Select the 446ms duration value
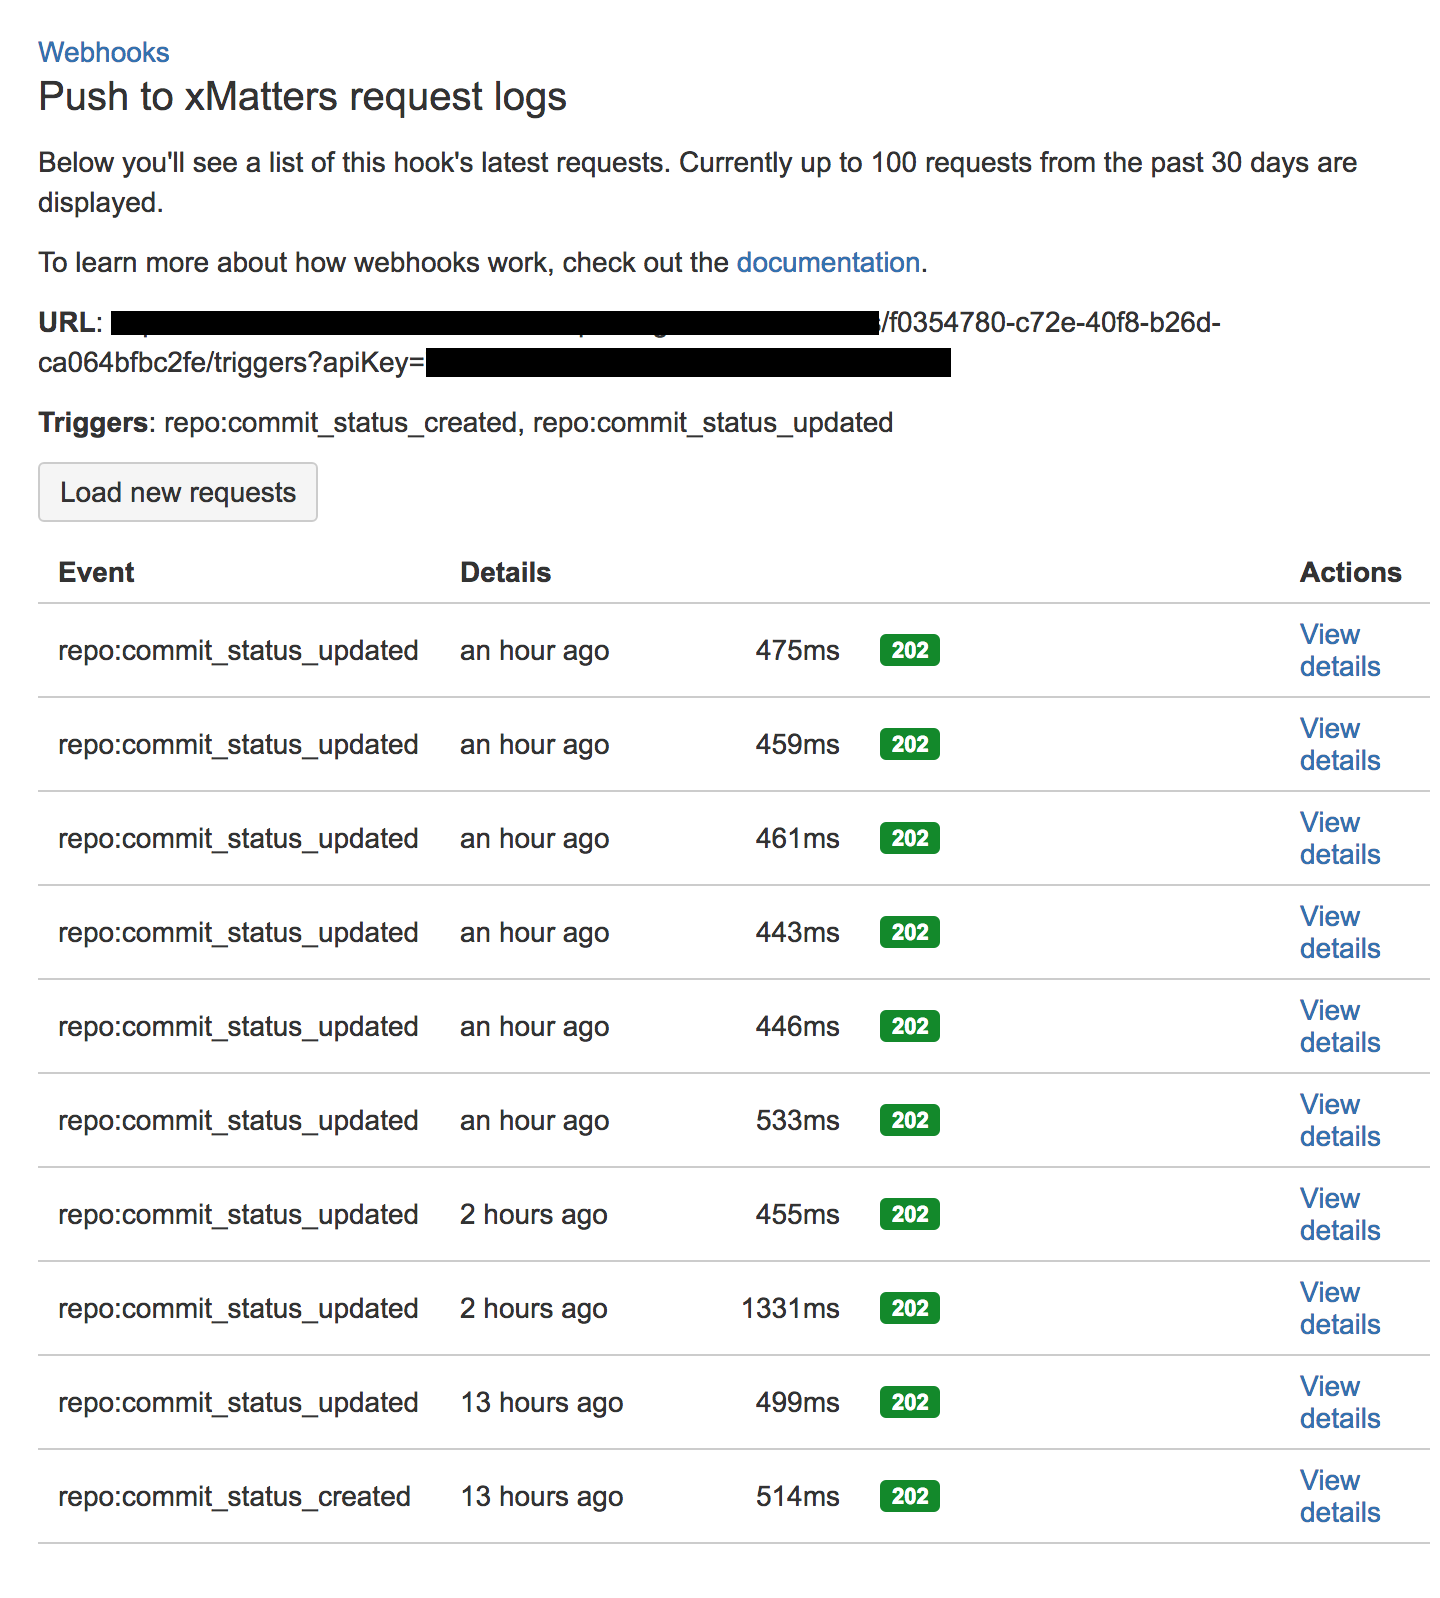This screenshot has width=1440, height=1598. click(x=797, y=1026)
